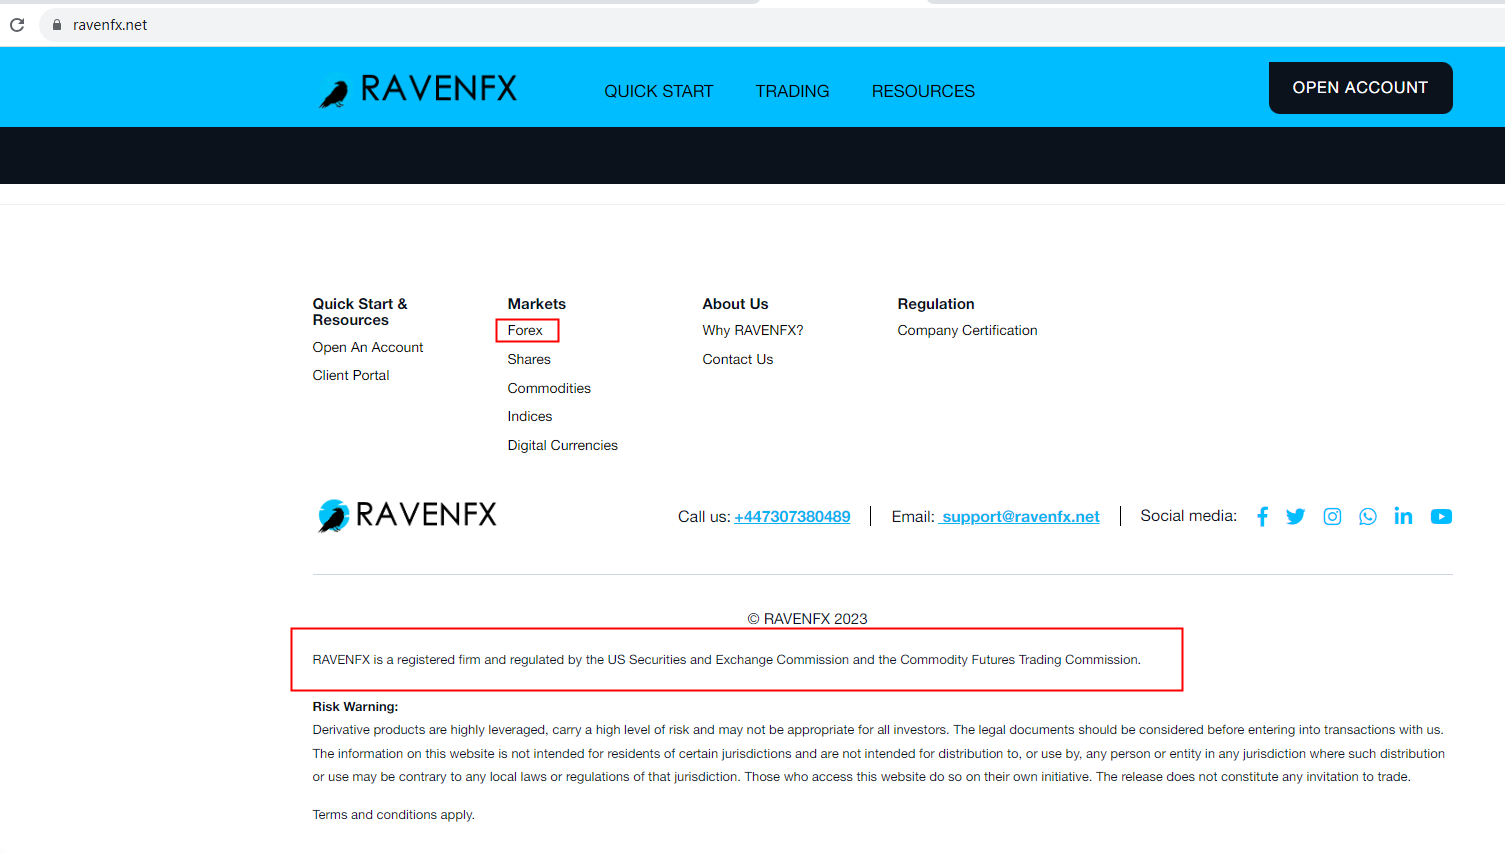Click the RAVENFX logo in the header
The height and width of the screenshot is (853, 1505).
click(x=418, y=89)
